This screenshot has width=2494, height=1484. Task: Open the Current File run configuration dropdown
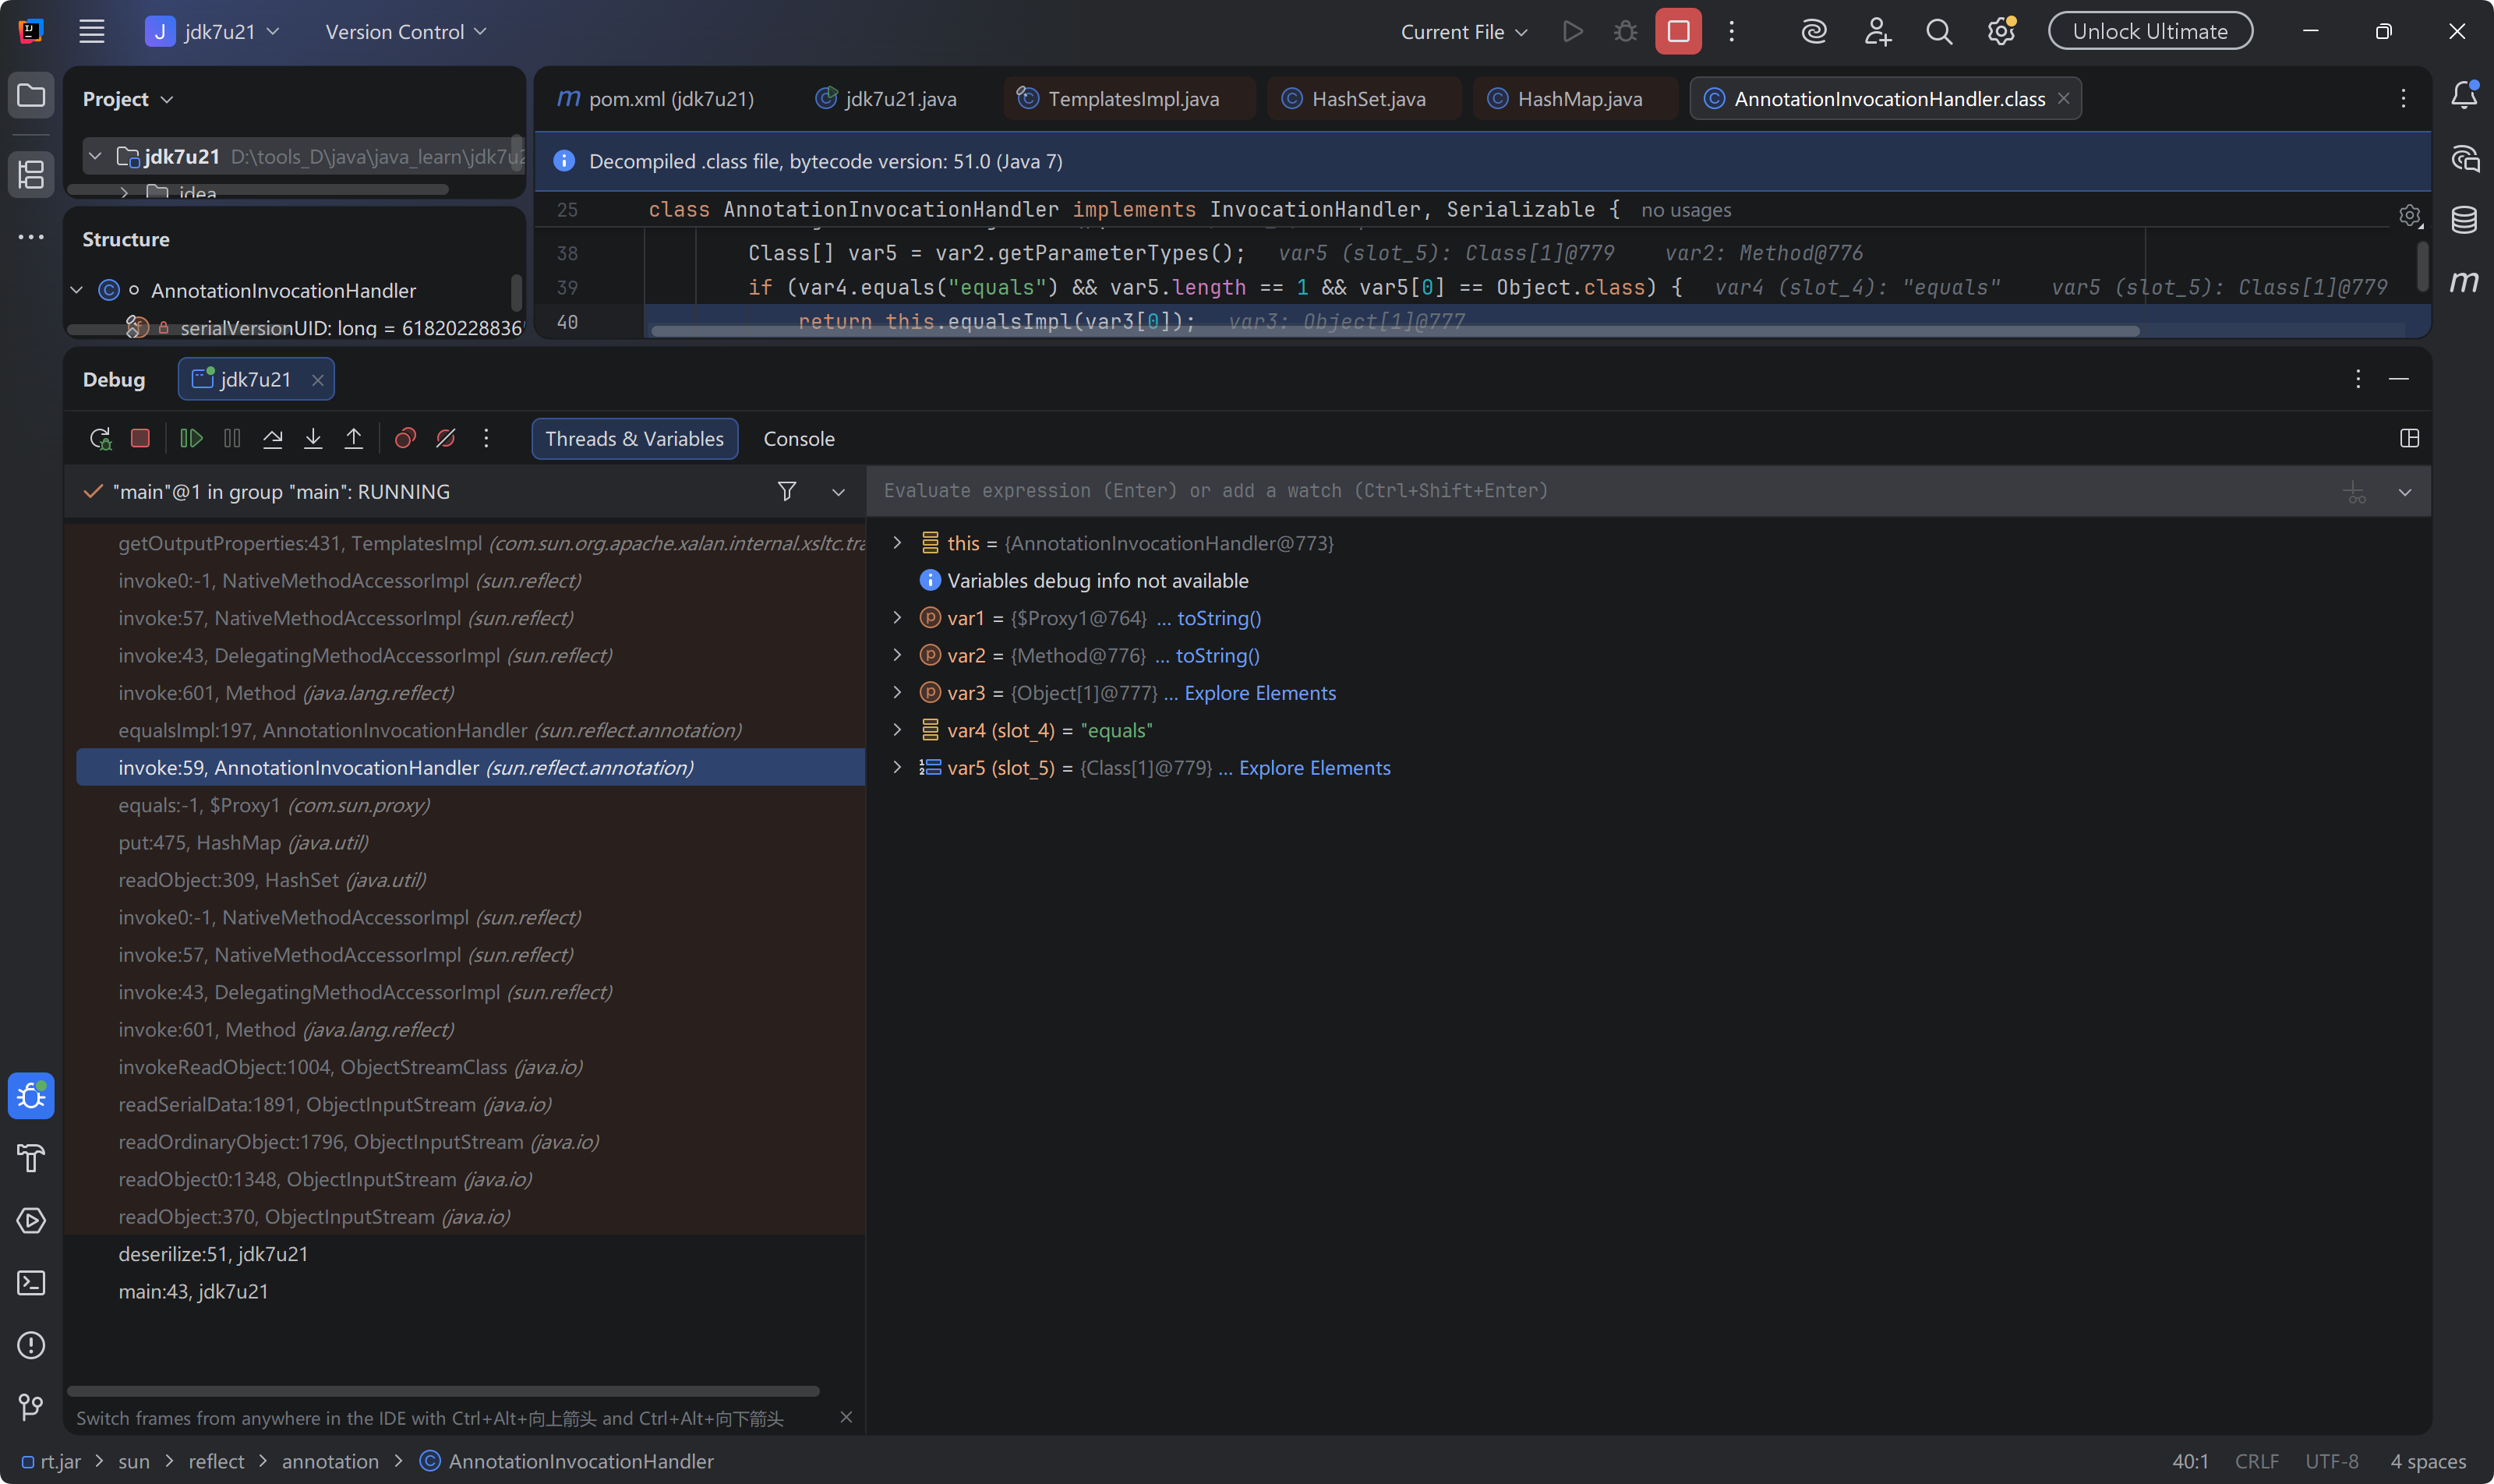pyautogui.click(x=1464, y=31)
